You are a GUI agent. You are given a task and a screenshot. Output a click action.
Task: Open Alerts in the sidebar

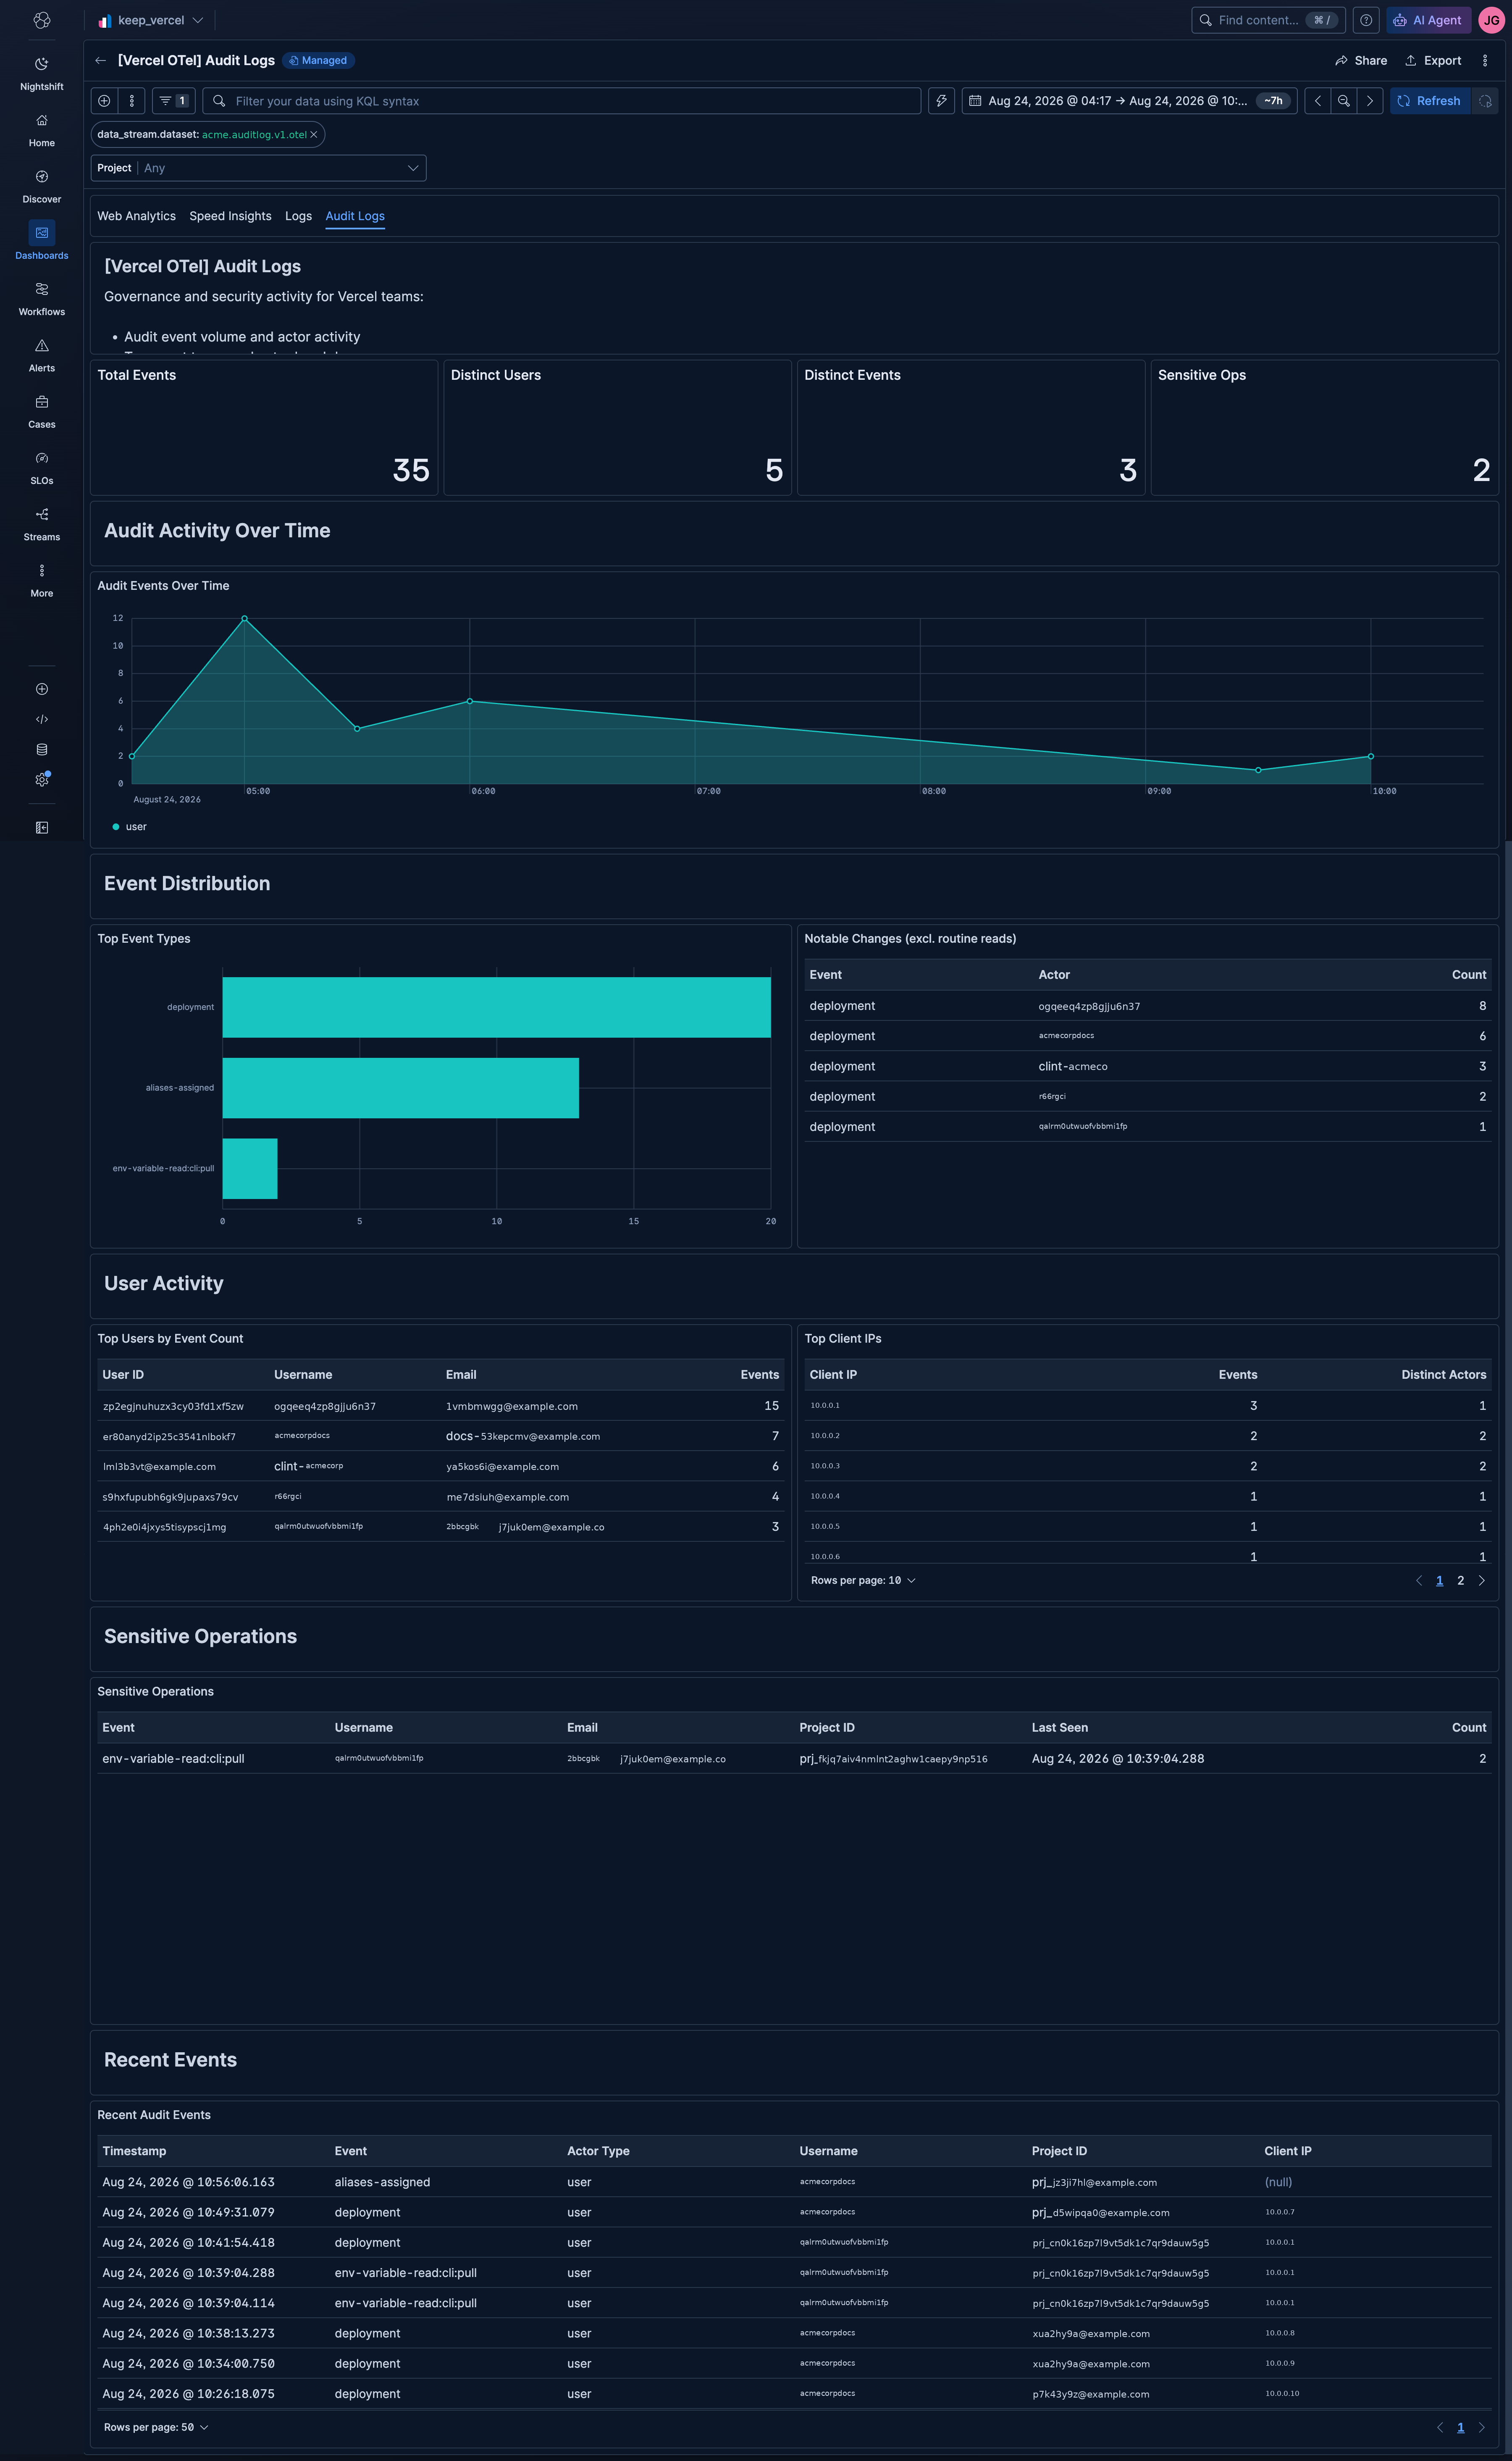41,355
